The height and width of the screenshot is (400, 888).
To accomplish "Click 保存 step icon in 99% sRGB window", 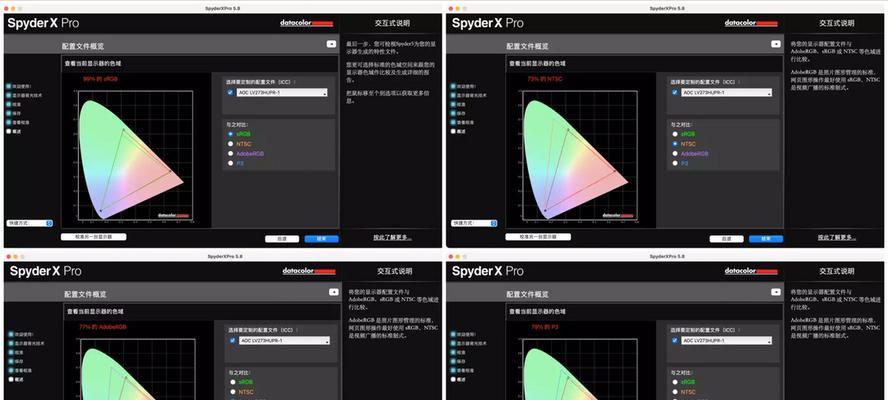I will pyautogui.click(x=8, y=113).
